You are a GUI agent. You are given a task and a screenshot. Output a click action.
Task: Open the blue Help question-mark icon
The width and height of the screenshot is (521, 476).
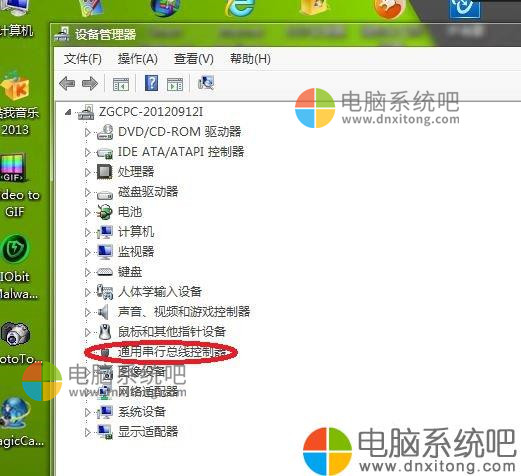(x=151, y=83)
